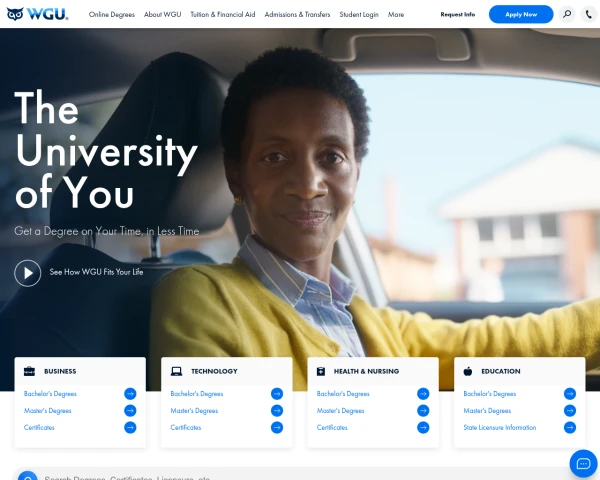Open Business Master's Degrees link
600x480 pixels.
[x=47, y=410]
